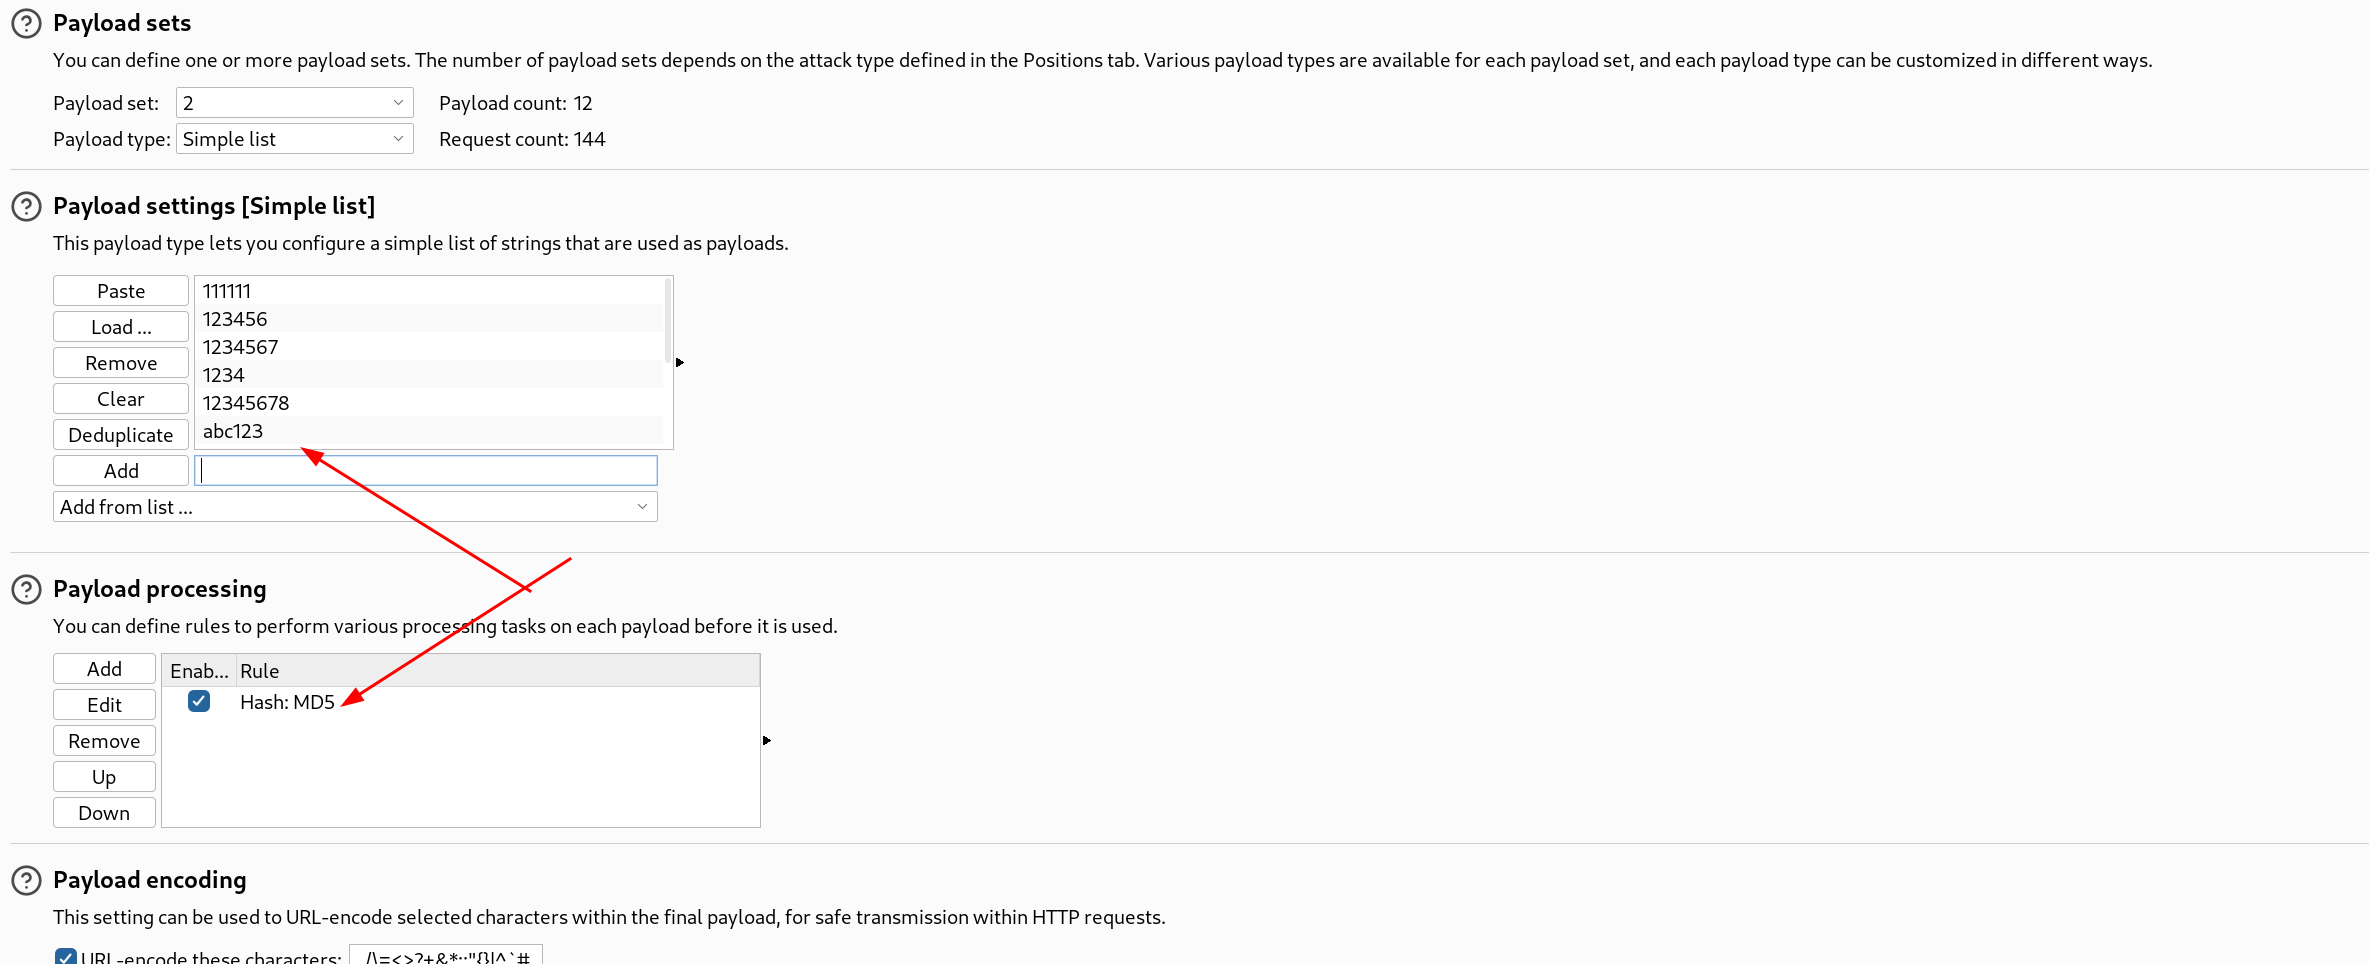Toggle URL-encode these characters checkbox
Screen dimensions: 2369x964
click(x=66, y=957)
